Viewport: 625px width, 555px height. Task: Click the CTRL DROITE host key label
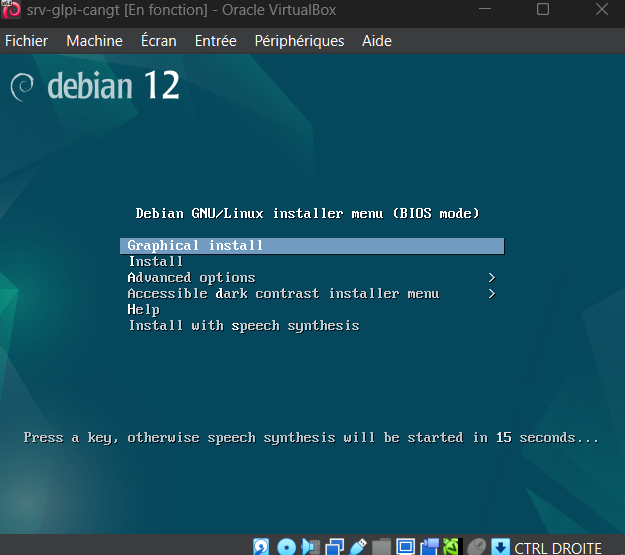point(558,548)
